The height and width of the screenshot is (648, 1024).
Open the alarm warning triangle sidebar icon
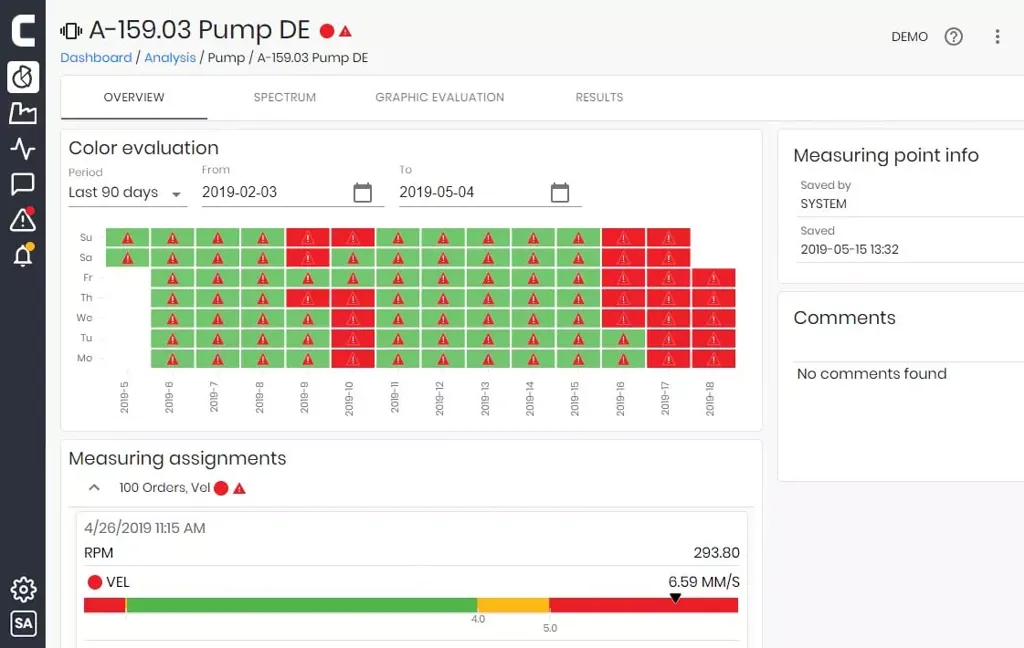22,220
